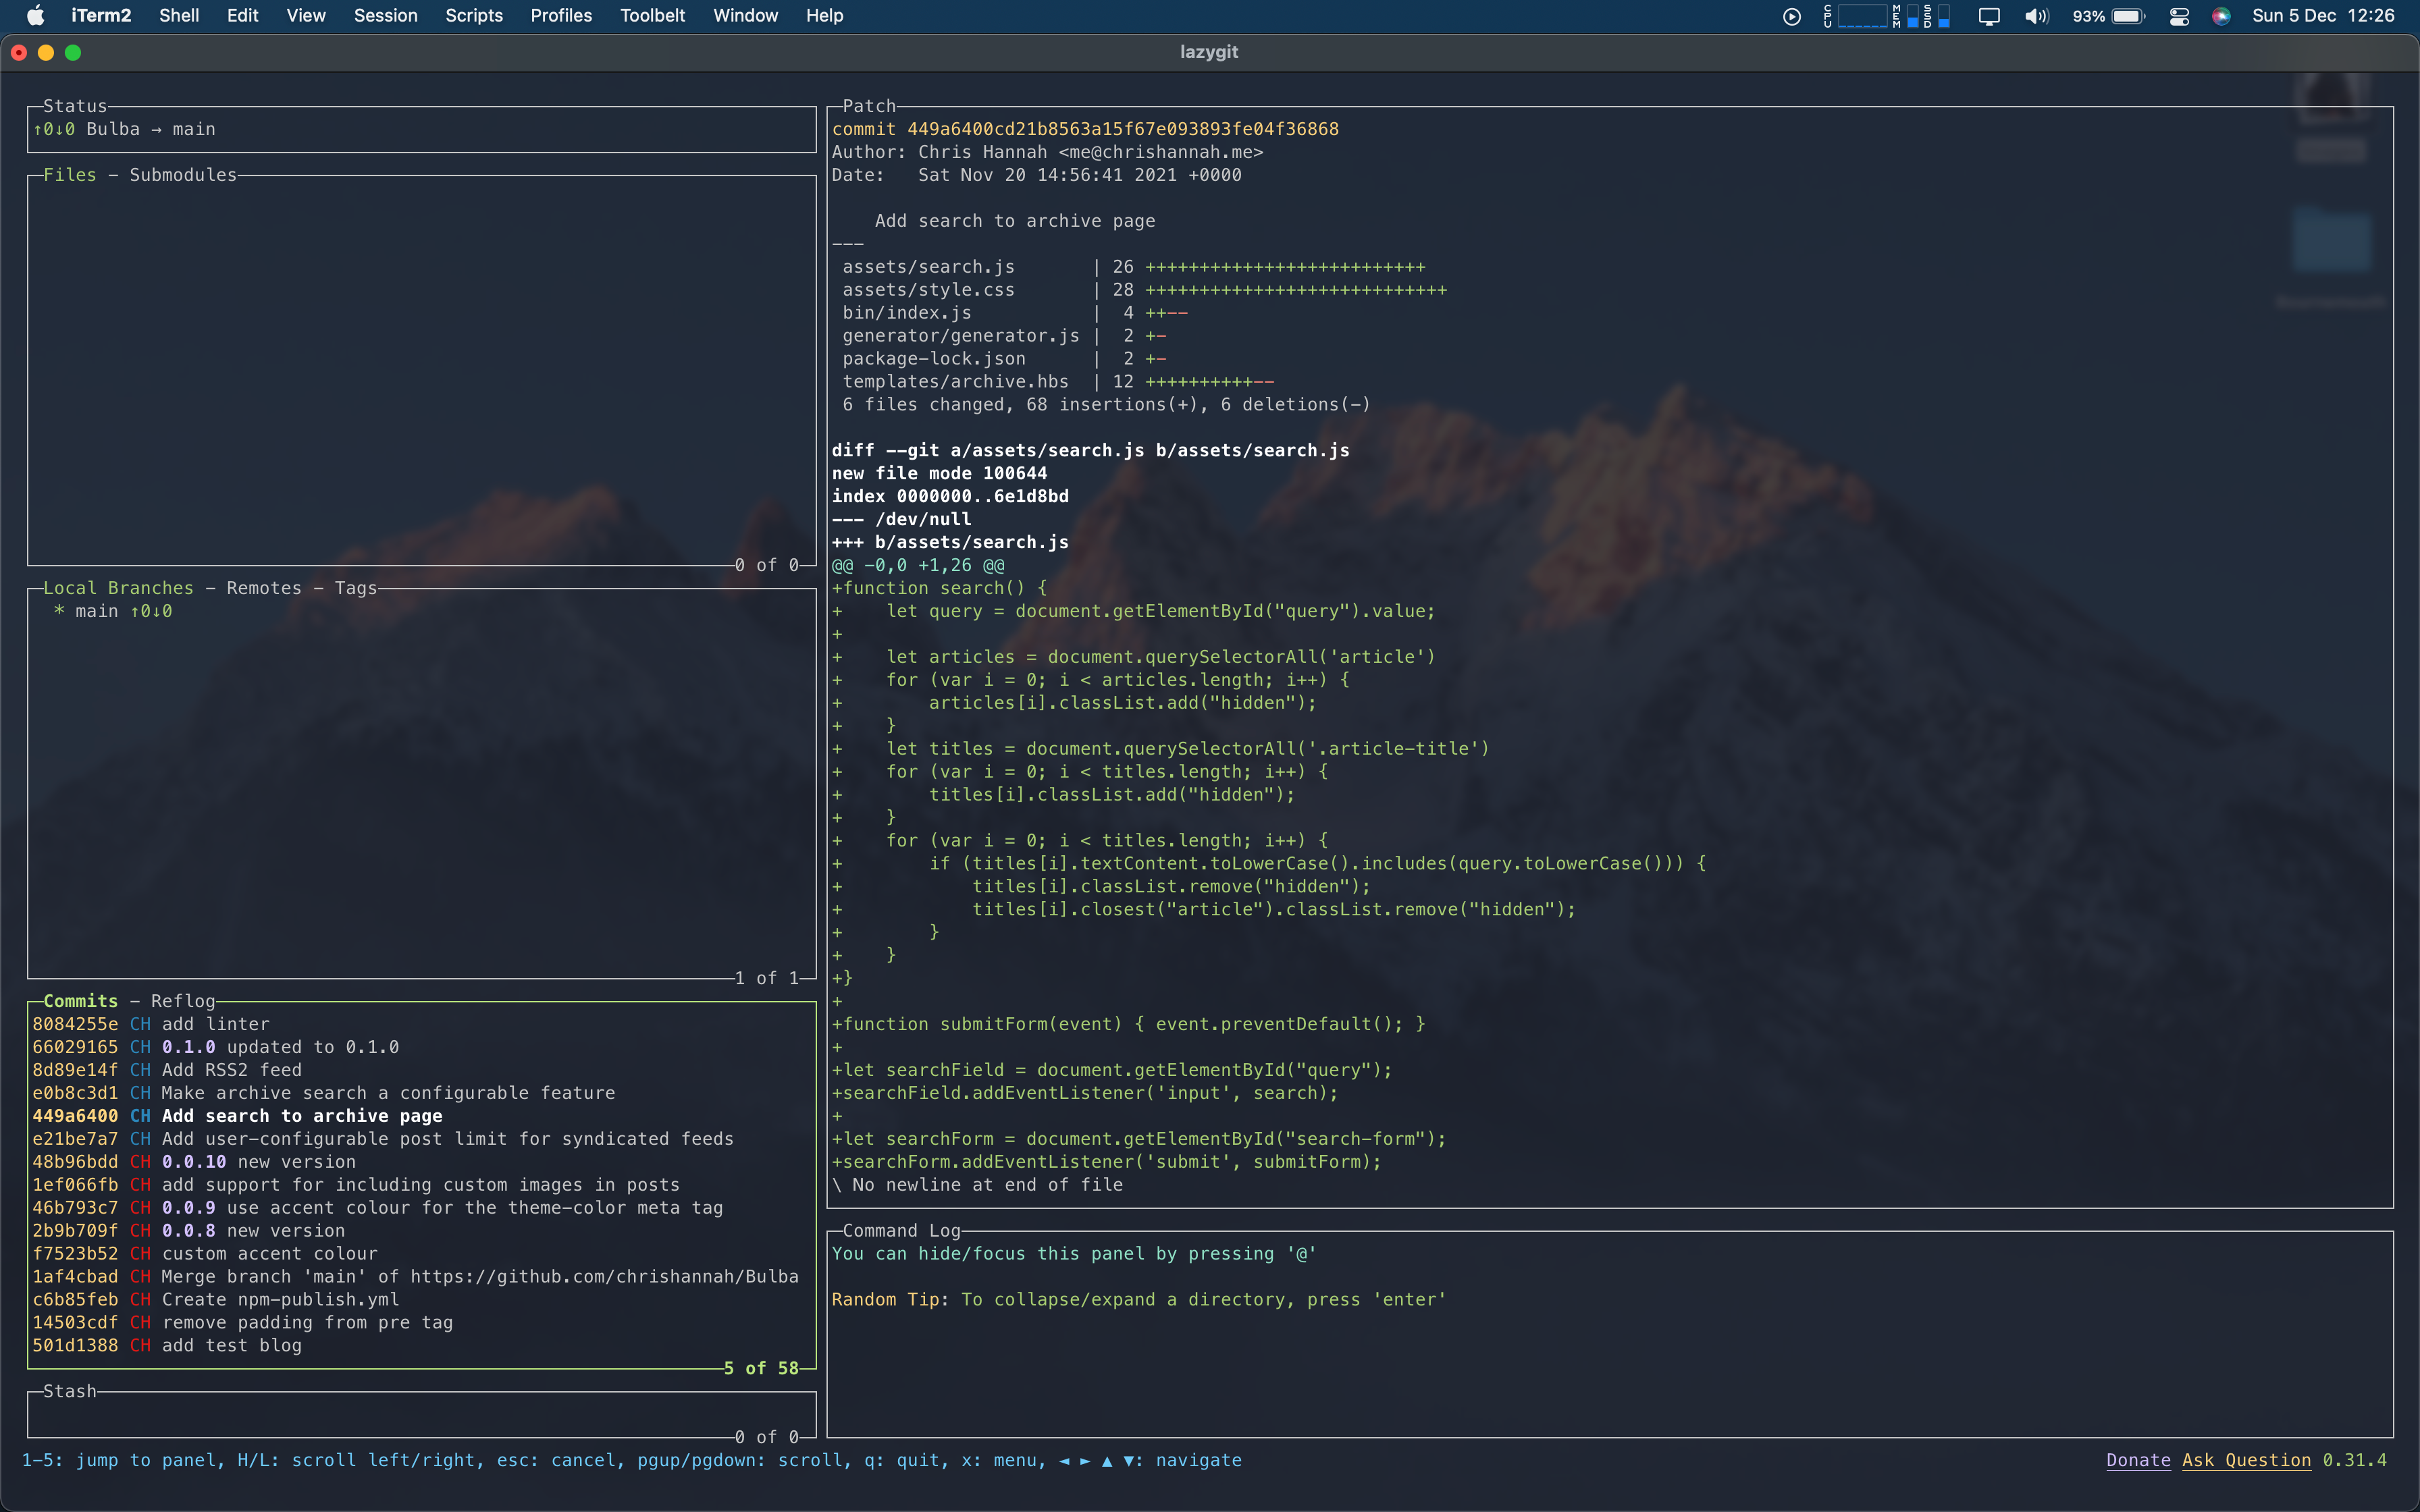Screen dimensions: 2420x1512
Task: Select commit 66029165 updated to 0.1.0
Action: [423, 1047]
